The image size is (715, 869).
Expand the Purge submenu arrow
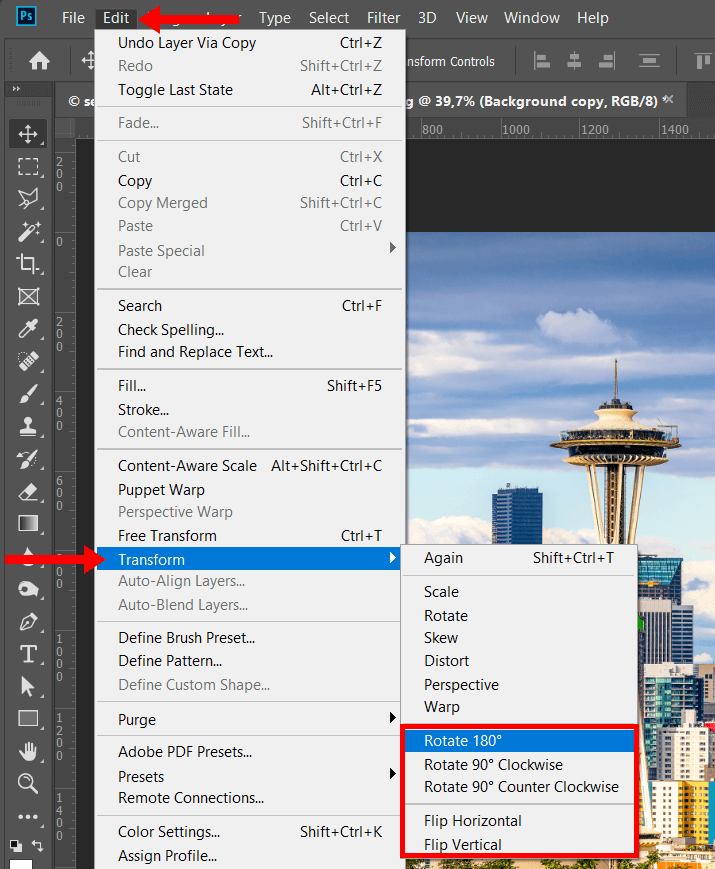click(392, 718)
